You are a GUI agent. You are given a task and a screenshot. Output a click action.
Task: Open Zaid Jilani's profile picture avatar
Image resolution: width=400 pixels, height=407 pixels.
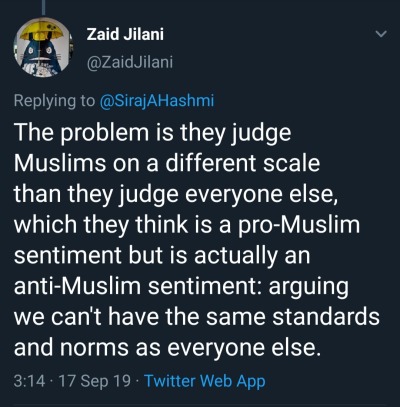(43, 48)
